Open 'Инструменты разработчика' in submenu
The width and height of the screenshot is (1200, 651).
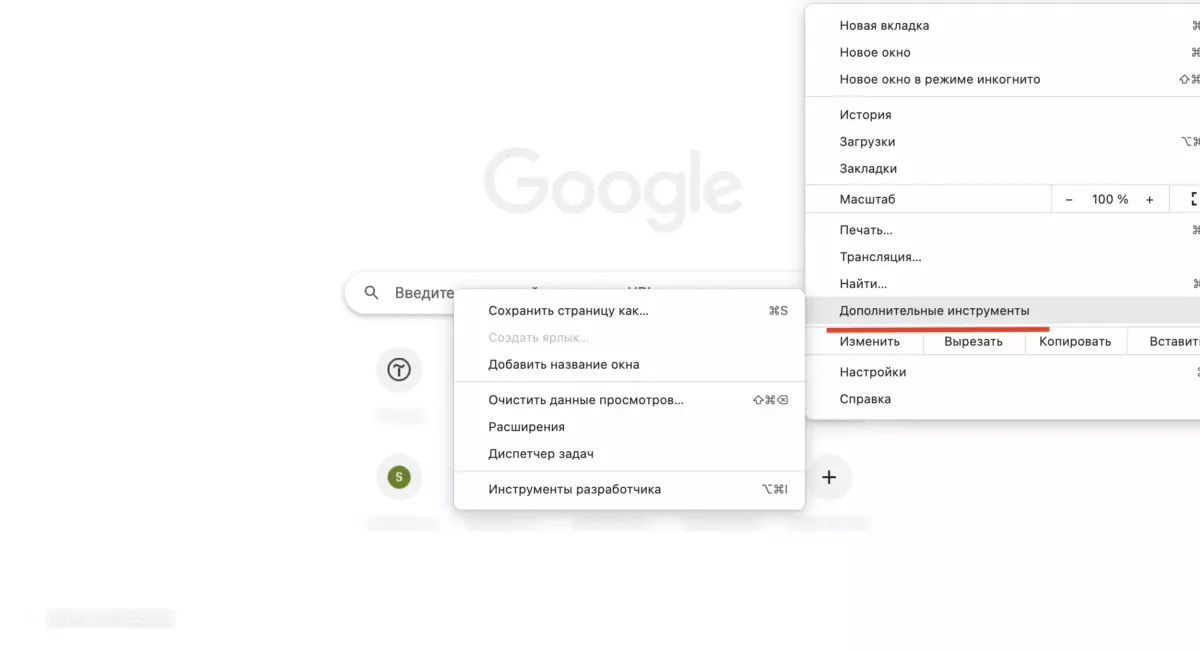[629, 489]
